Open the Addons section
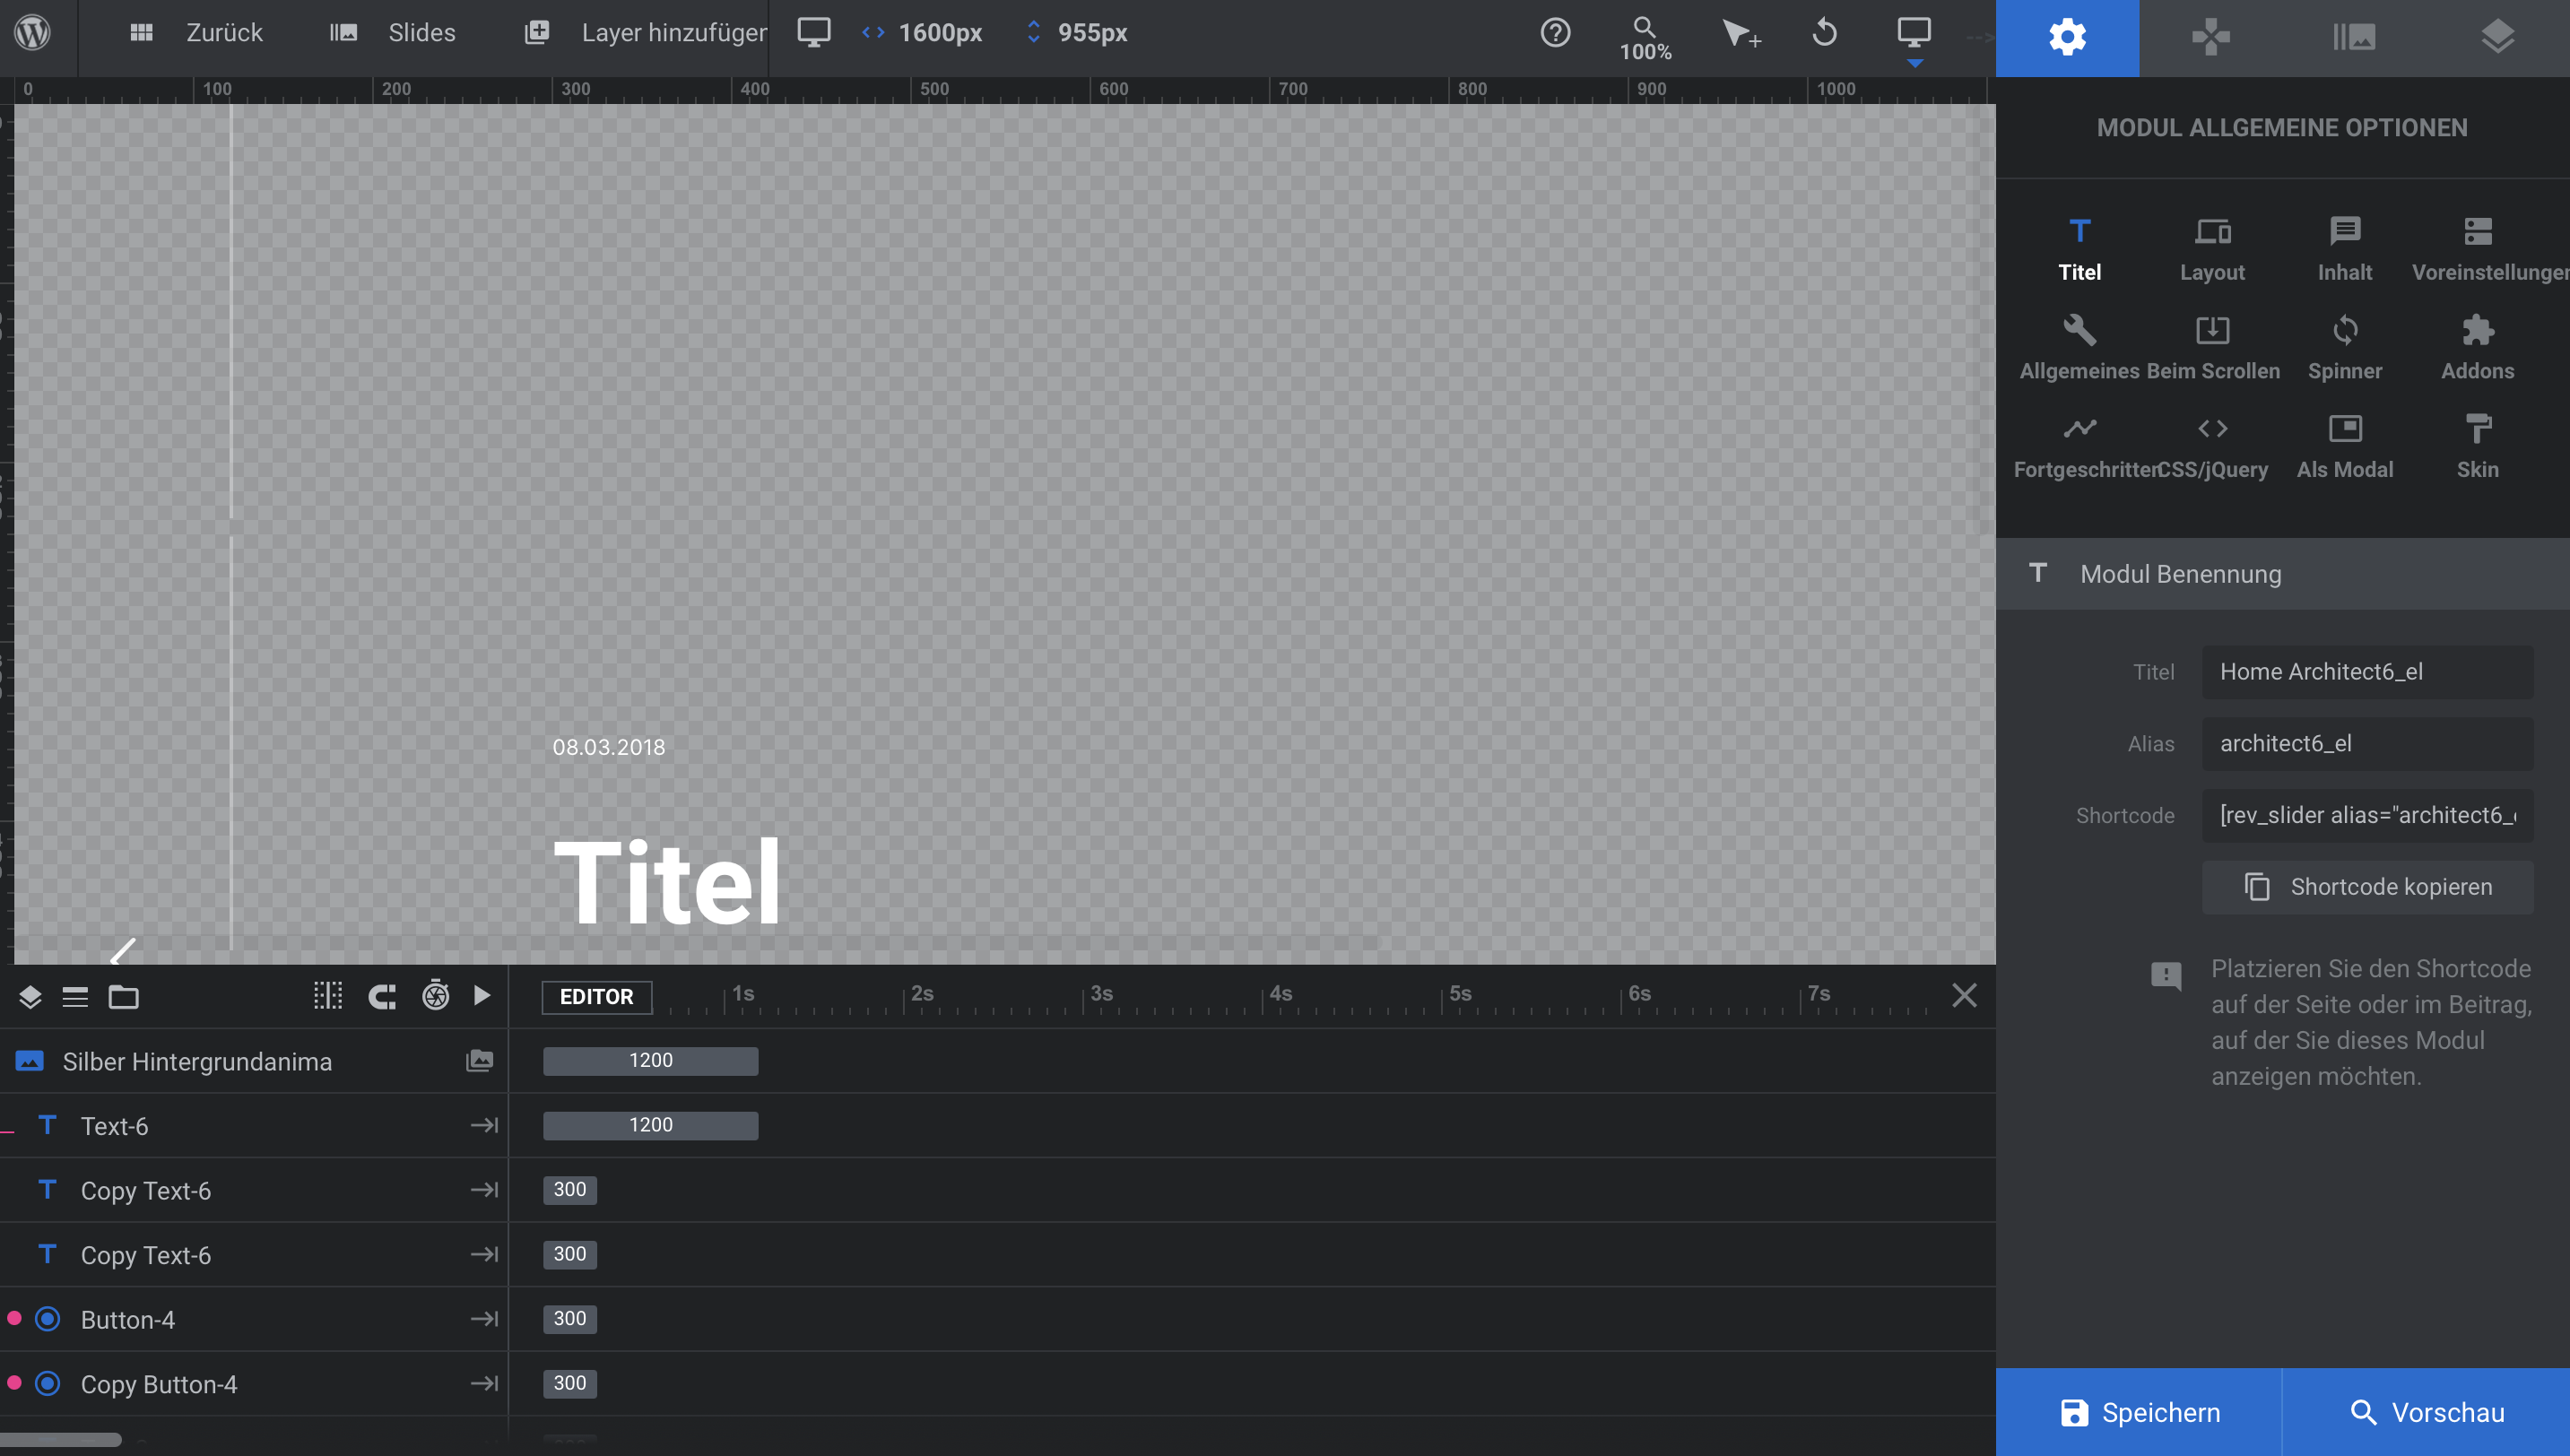Viewport: 2570px width, 1456px height. point(2478,348)
